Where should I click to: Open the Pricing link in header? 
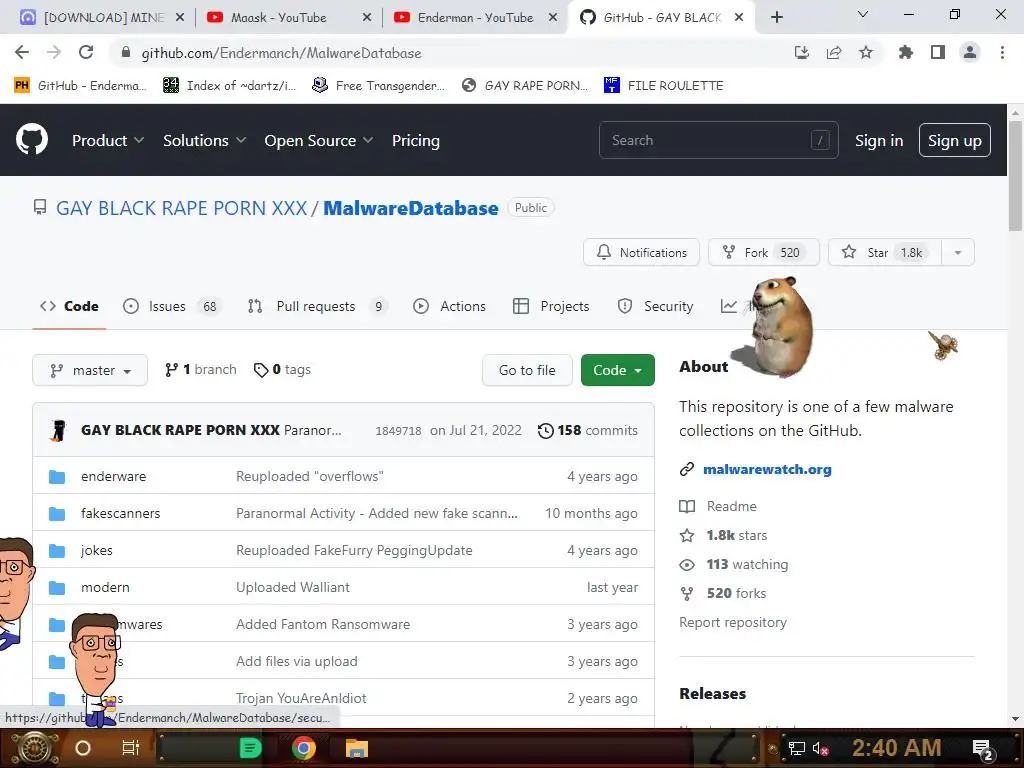[416, 140]
